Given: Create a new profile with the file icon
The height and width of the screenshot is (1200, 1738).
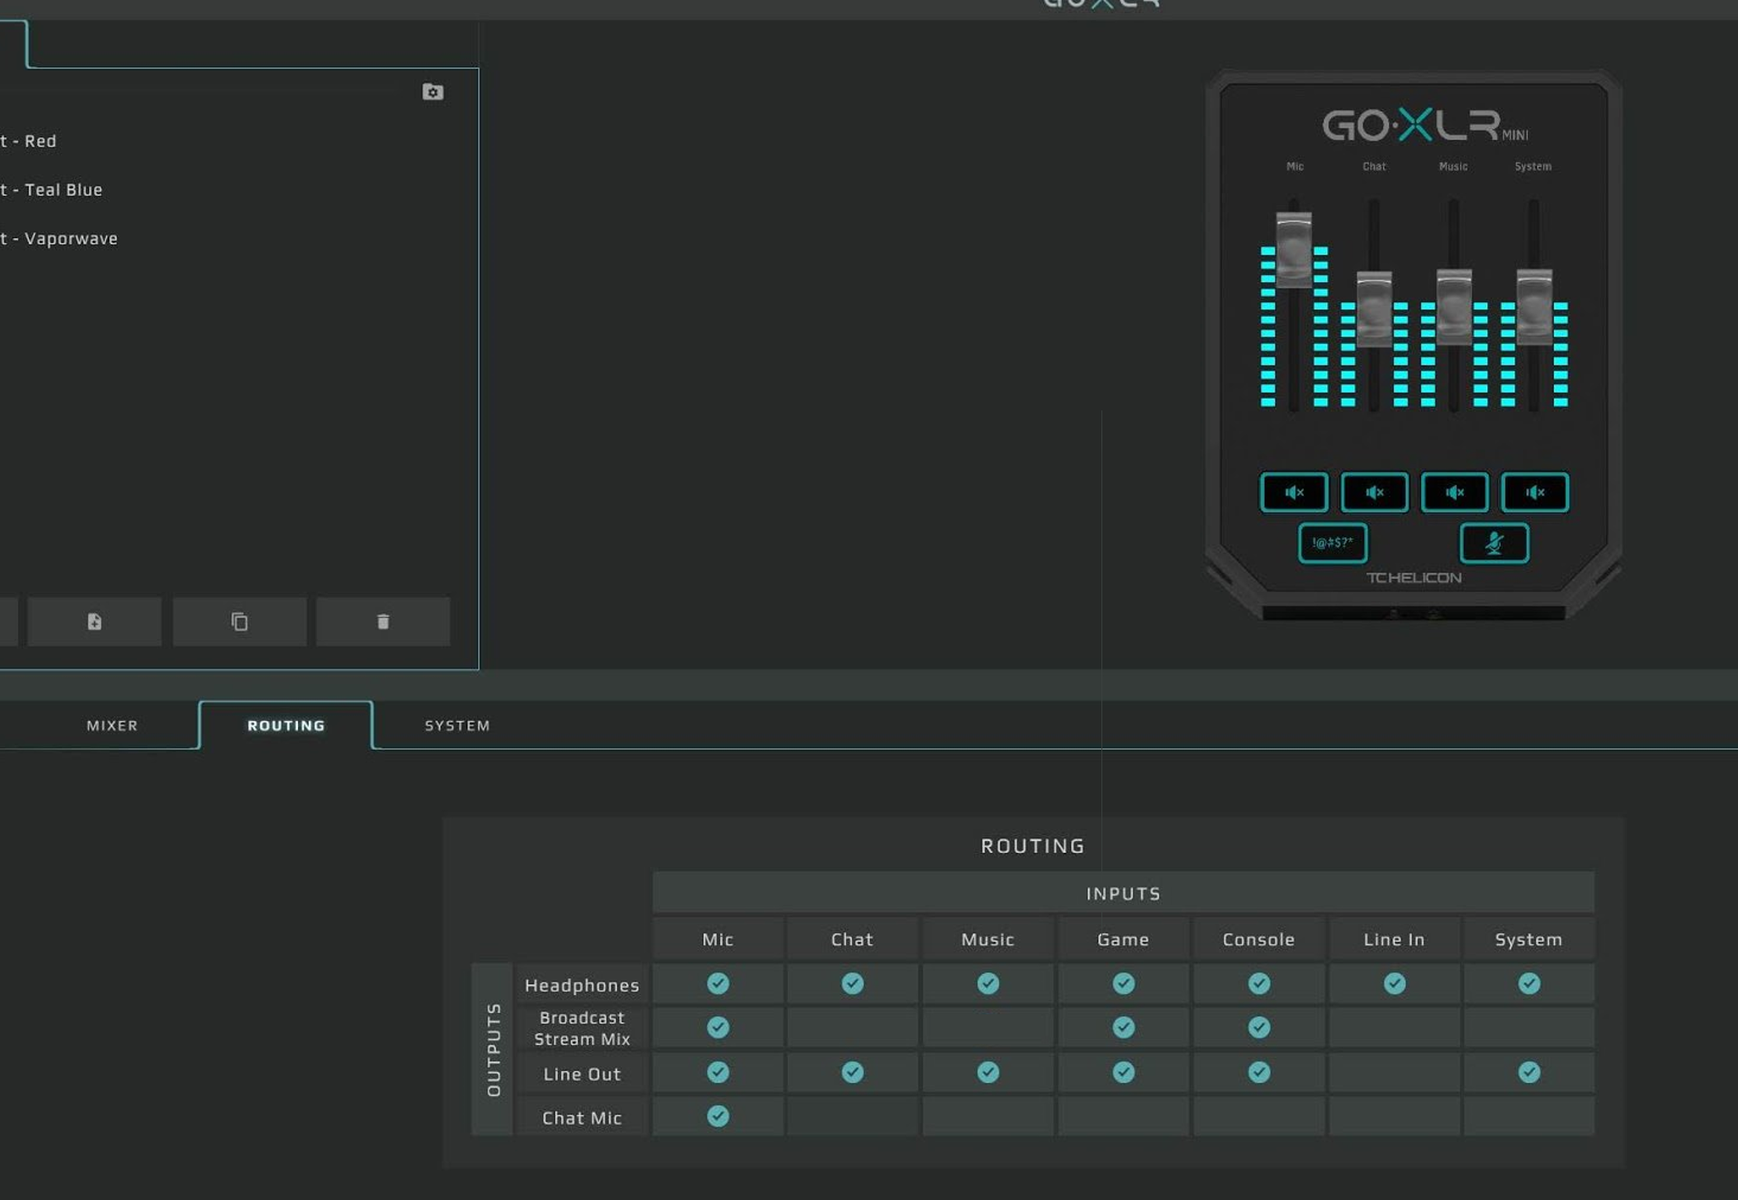Looking at the screenshot, I should [95, 622].
